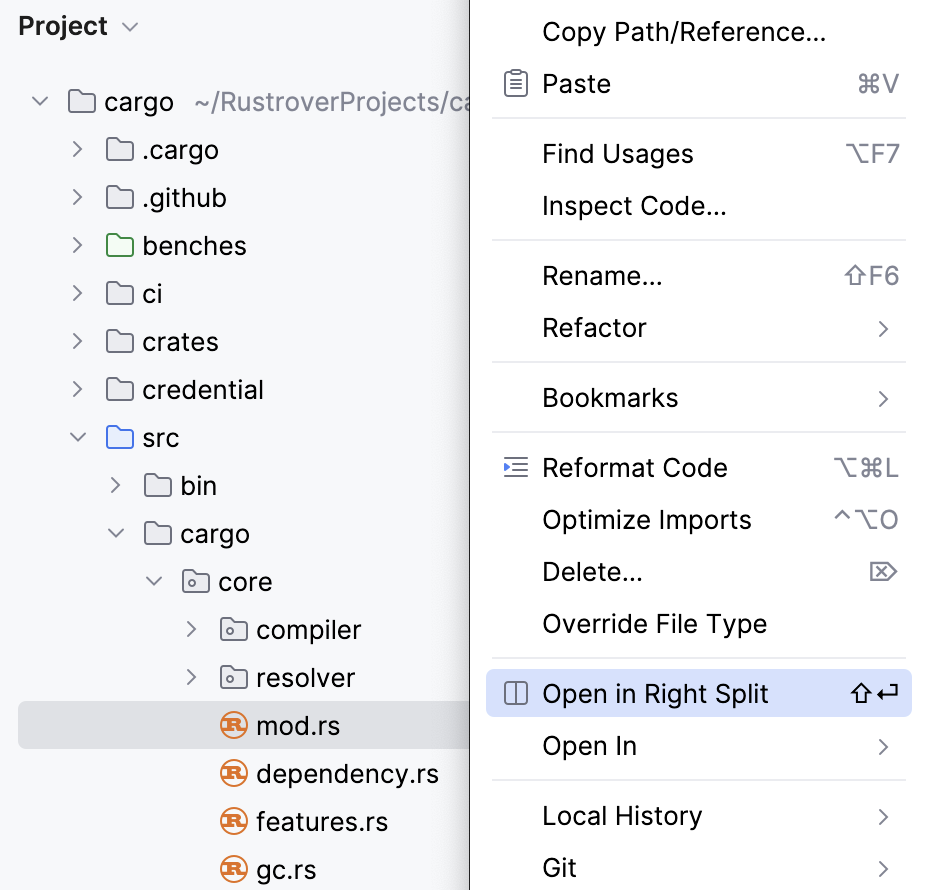Click the Paste clipboard icon
Viewport: 927px width, 890px height.
[515, 84]
